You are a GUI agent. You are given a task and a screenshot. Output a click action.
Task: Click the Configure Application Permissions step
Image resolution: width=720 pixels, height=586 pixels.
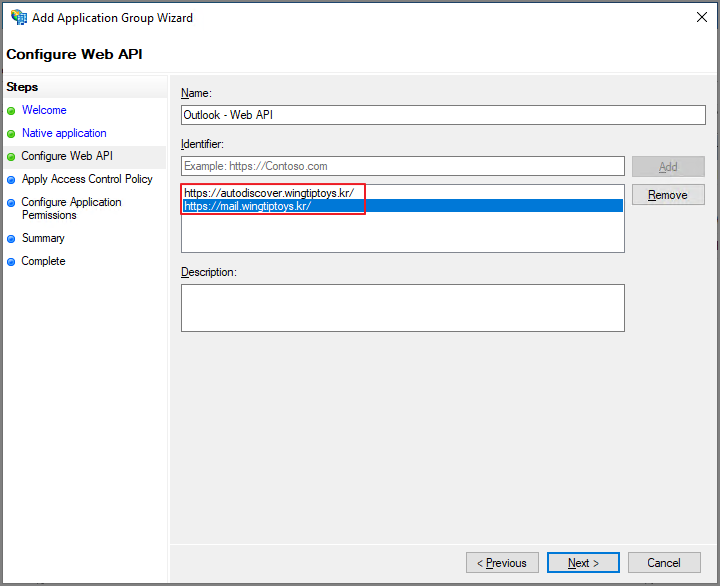tap(72, 208)
